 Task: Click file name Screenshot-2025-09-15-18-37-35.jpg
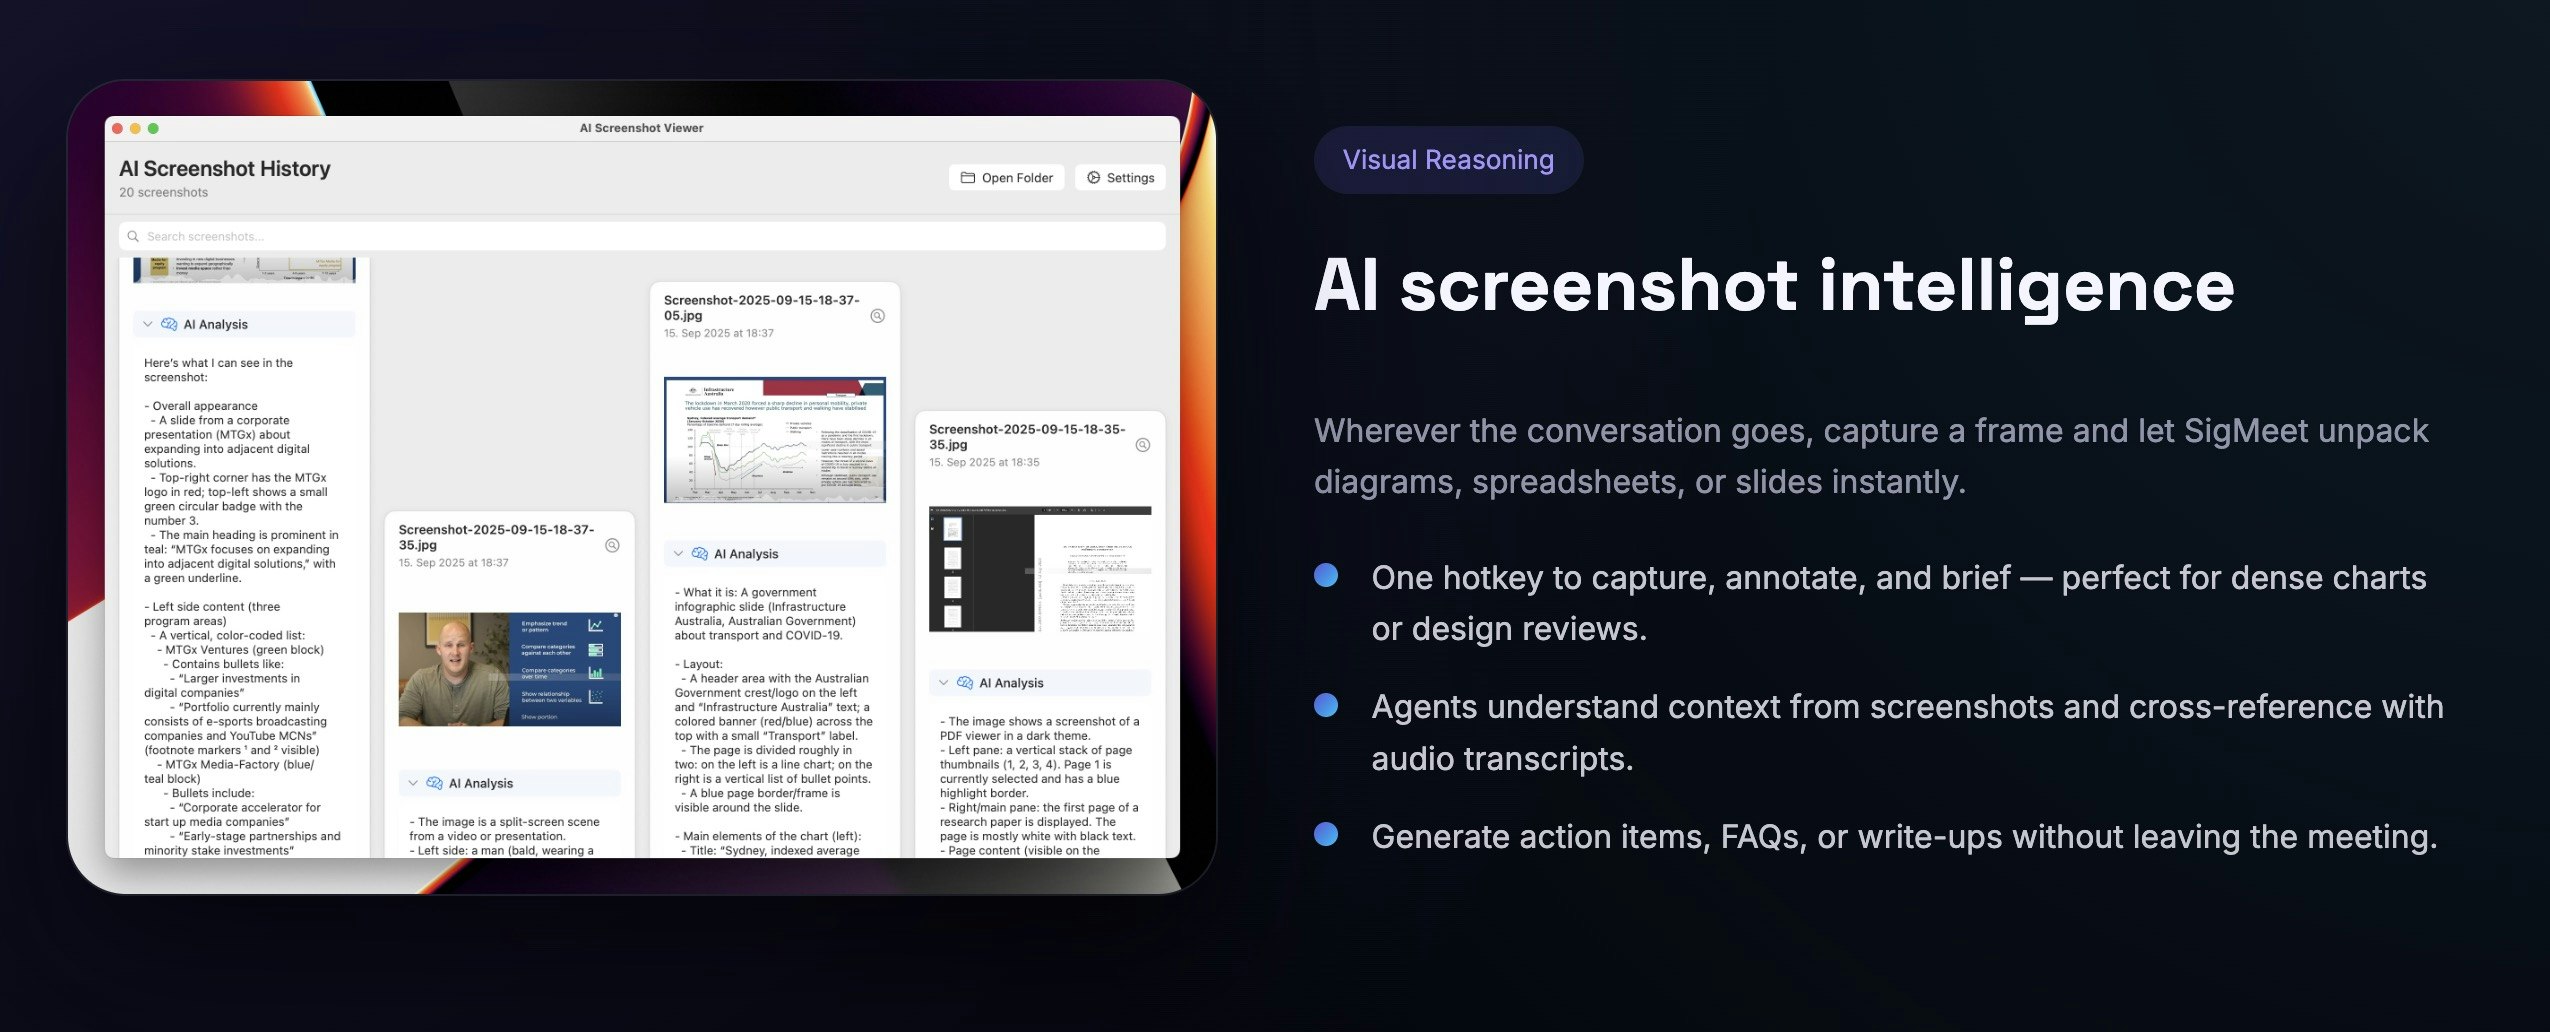point(496,537)
